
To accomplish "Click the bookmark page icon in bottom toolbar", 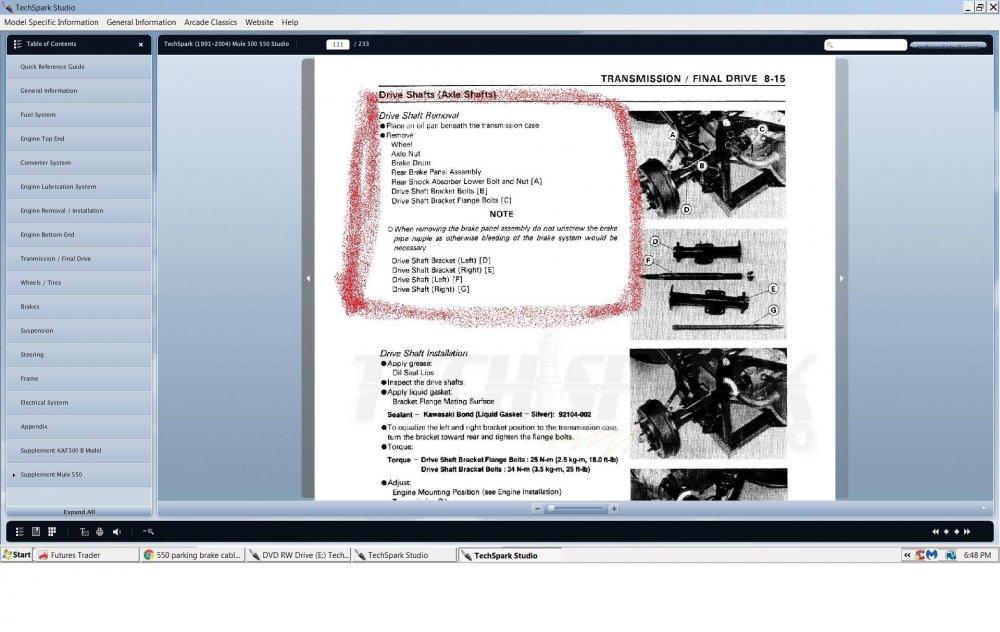I will (x=36, y=532).
